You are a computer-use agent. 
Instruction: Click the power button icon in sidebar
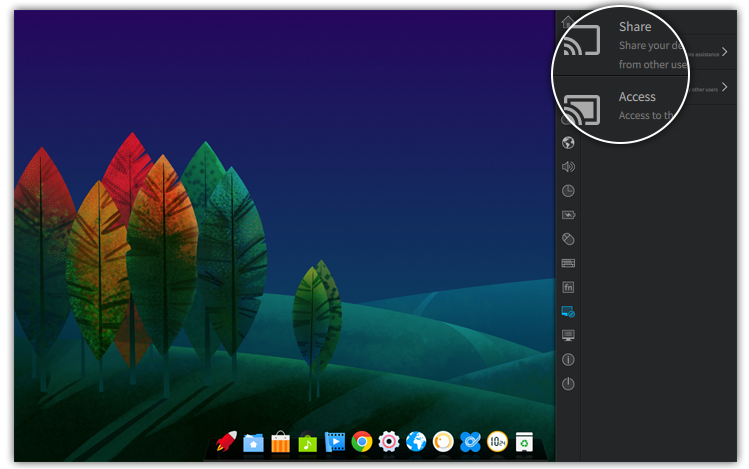[568, 384]
